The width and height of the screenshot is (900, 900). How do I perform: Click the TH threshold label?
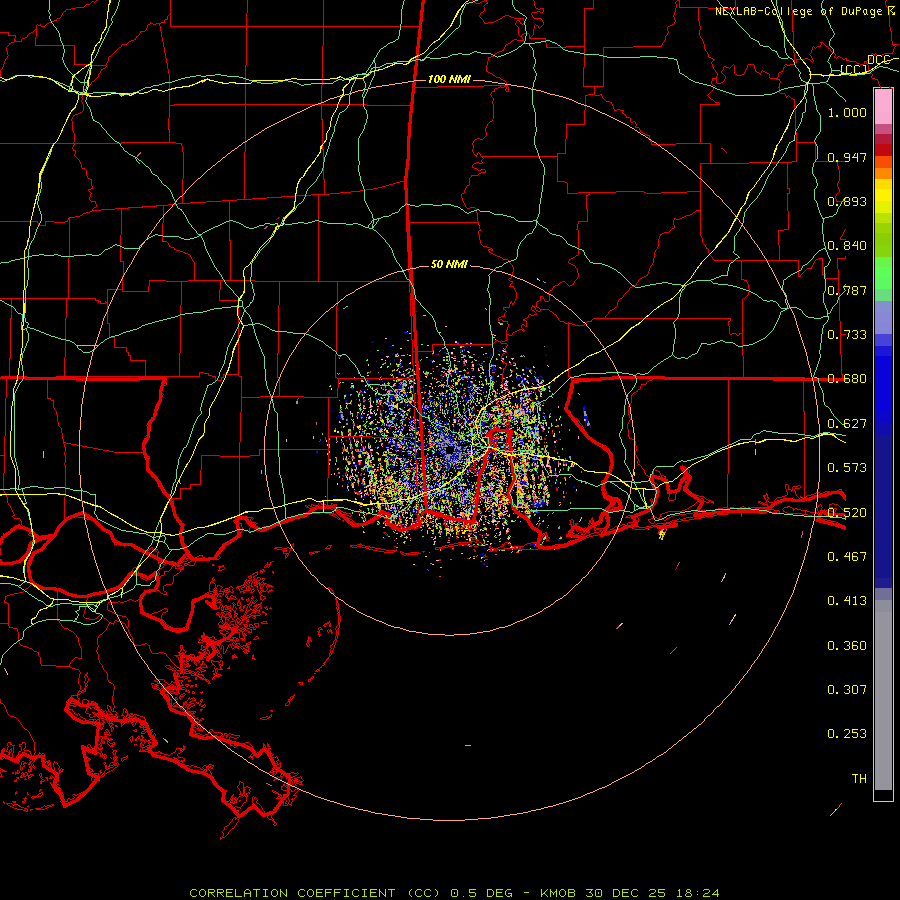click(x=859, y=779)
